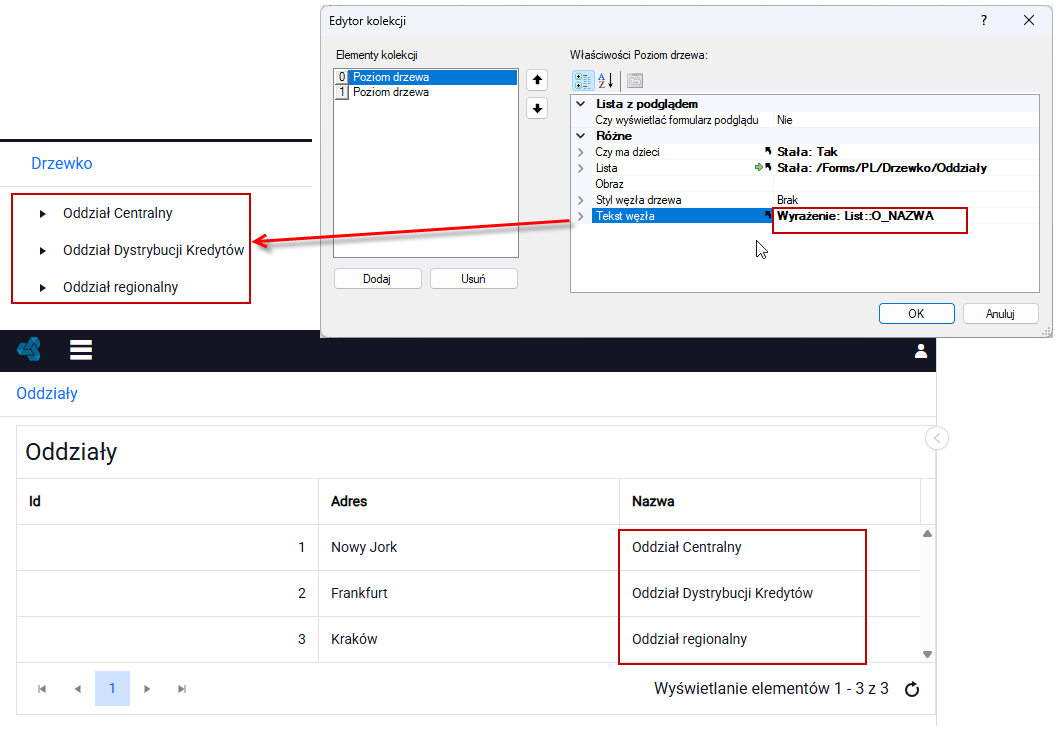Sort properties alphabetically
This screenshot has height=730, width=1060.
pos(606,80)
